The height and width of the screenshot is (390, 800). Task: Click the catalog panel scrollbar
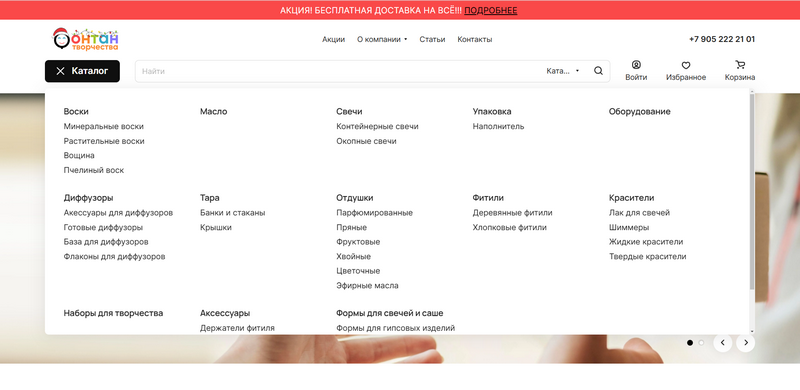click(x=752, y=192)
